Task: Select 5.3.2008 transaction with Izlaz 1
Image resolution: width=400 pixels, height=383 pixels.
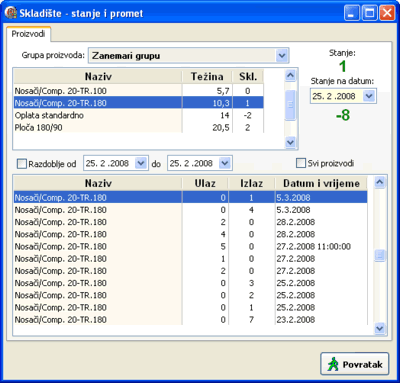Action: click(x=190, y=197)
